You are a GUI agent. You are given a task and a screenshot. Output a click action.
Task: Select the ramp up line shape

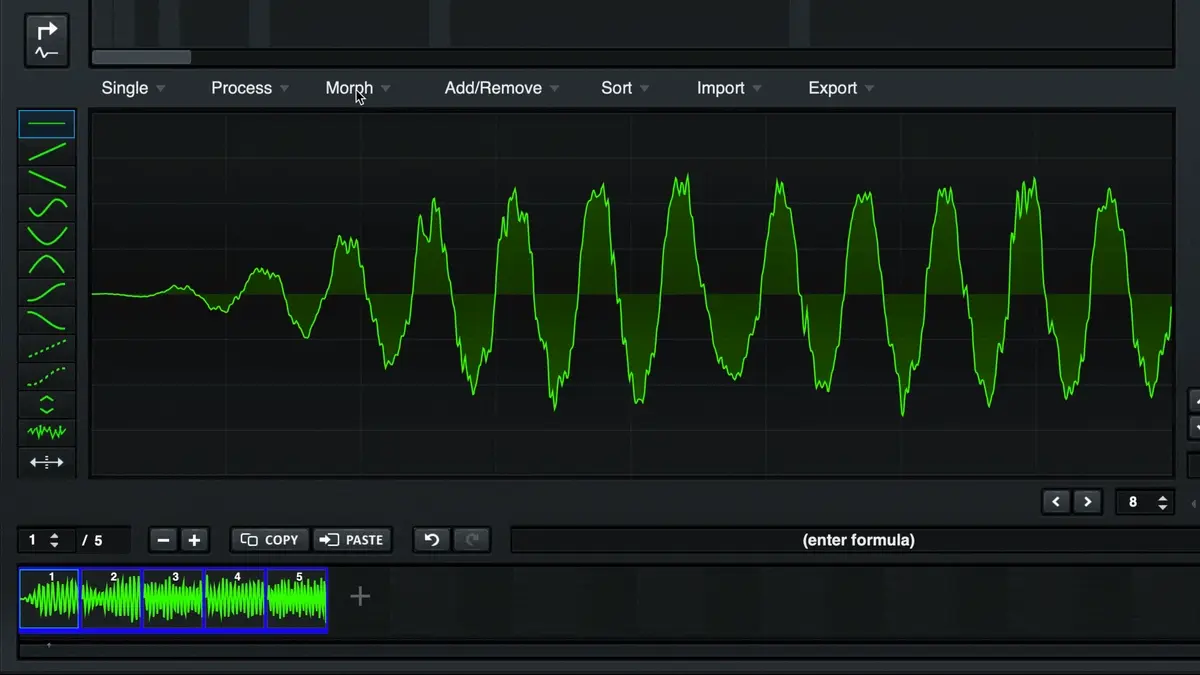[x=47, y=152]
